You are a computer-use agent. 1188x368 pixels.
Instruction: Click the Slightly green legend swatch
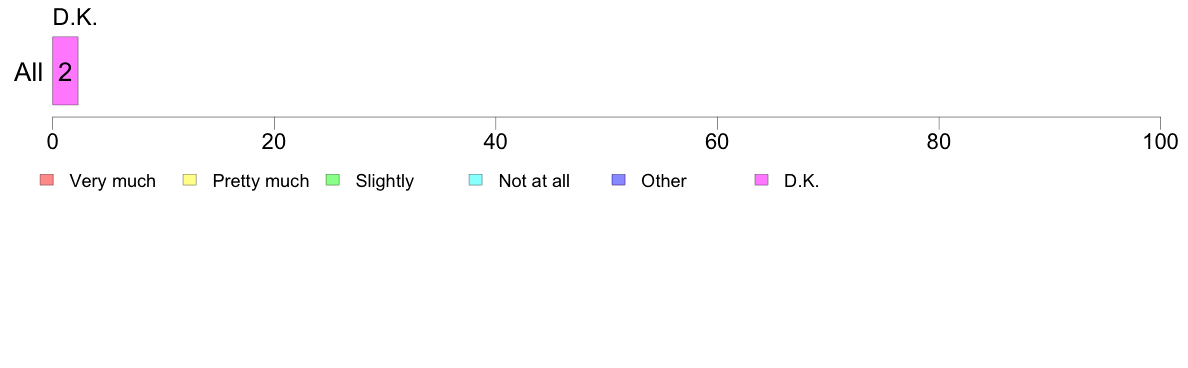click(332, 180)
